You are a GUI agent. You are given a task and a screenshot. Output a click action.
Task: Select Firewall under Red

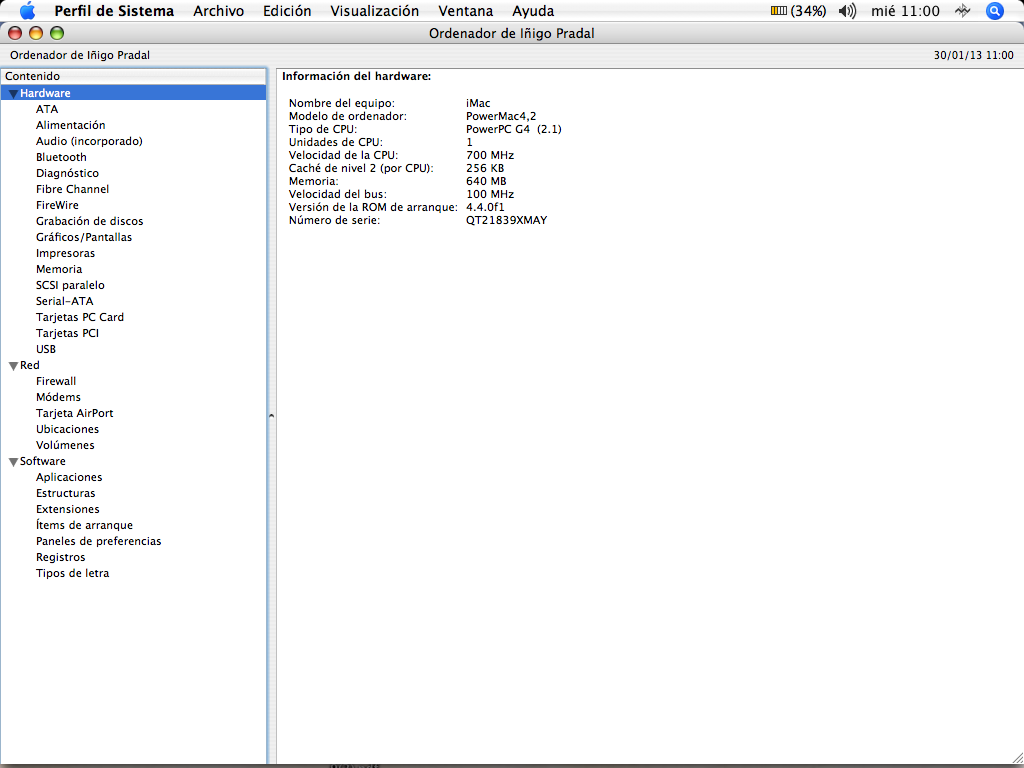[56, 381]
